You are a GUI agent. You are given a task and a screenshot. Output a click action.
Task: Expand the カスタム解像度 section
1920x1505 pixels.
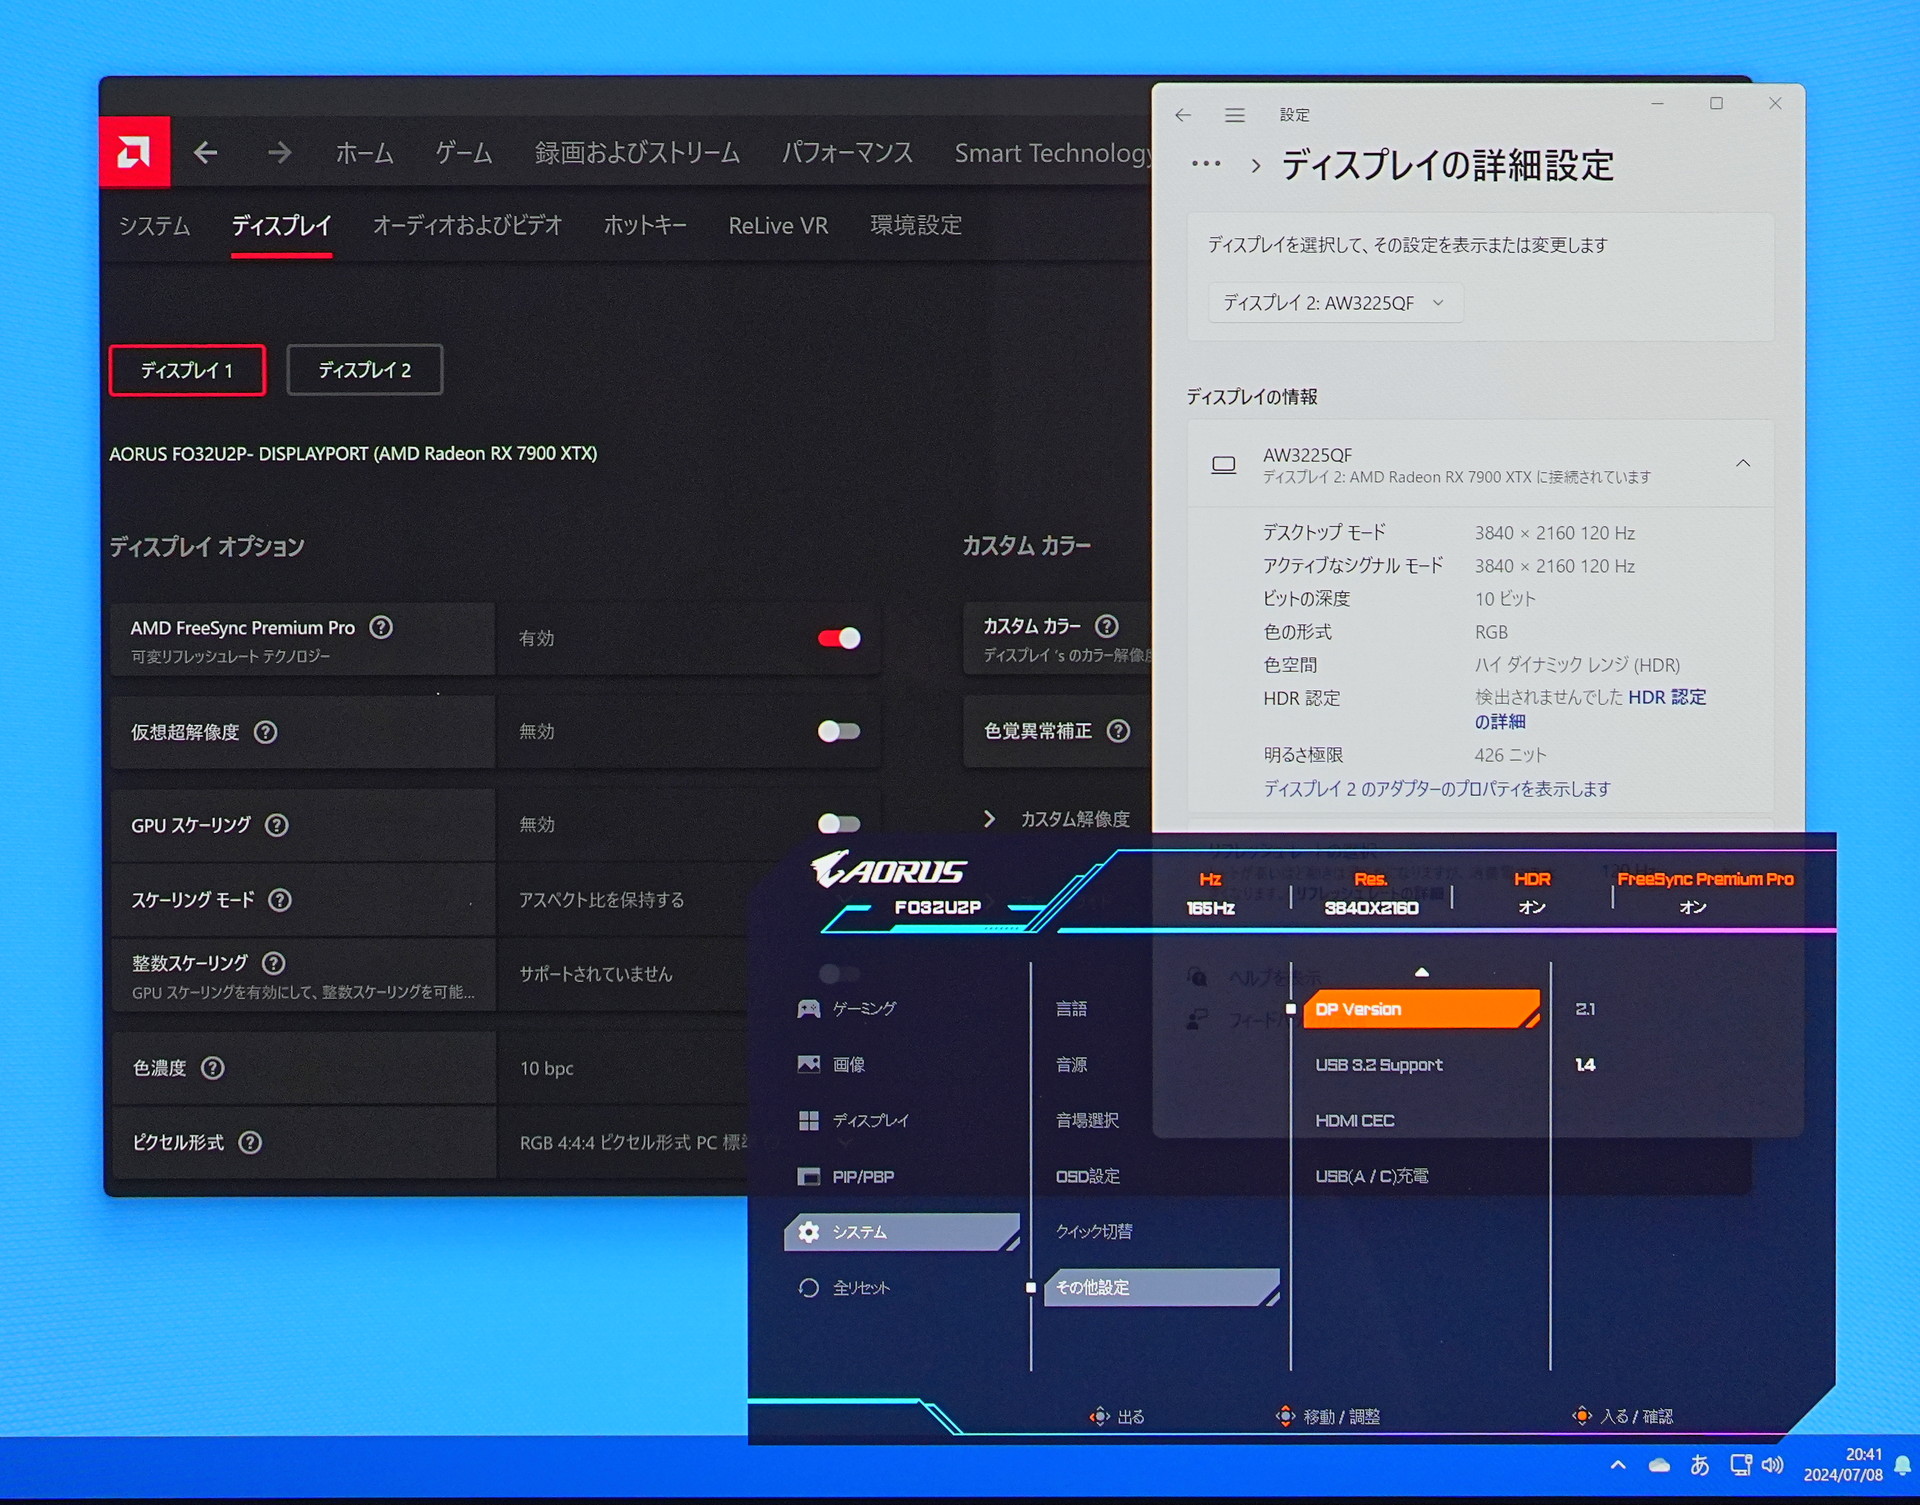tap(1060, 819)
